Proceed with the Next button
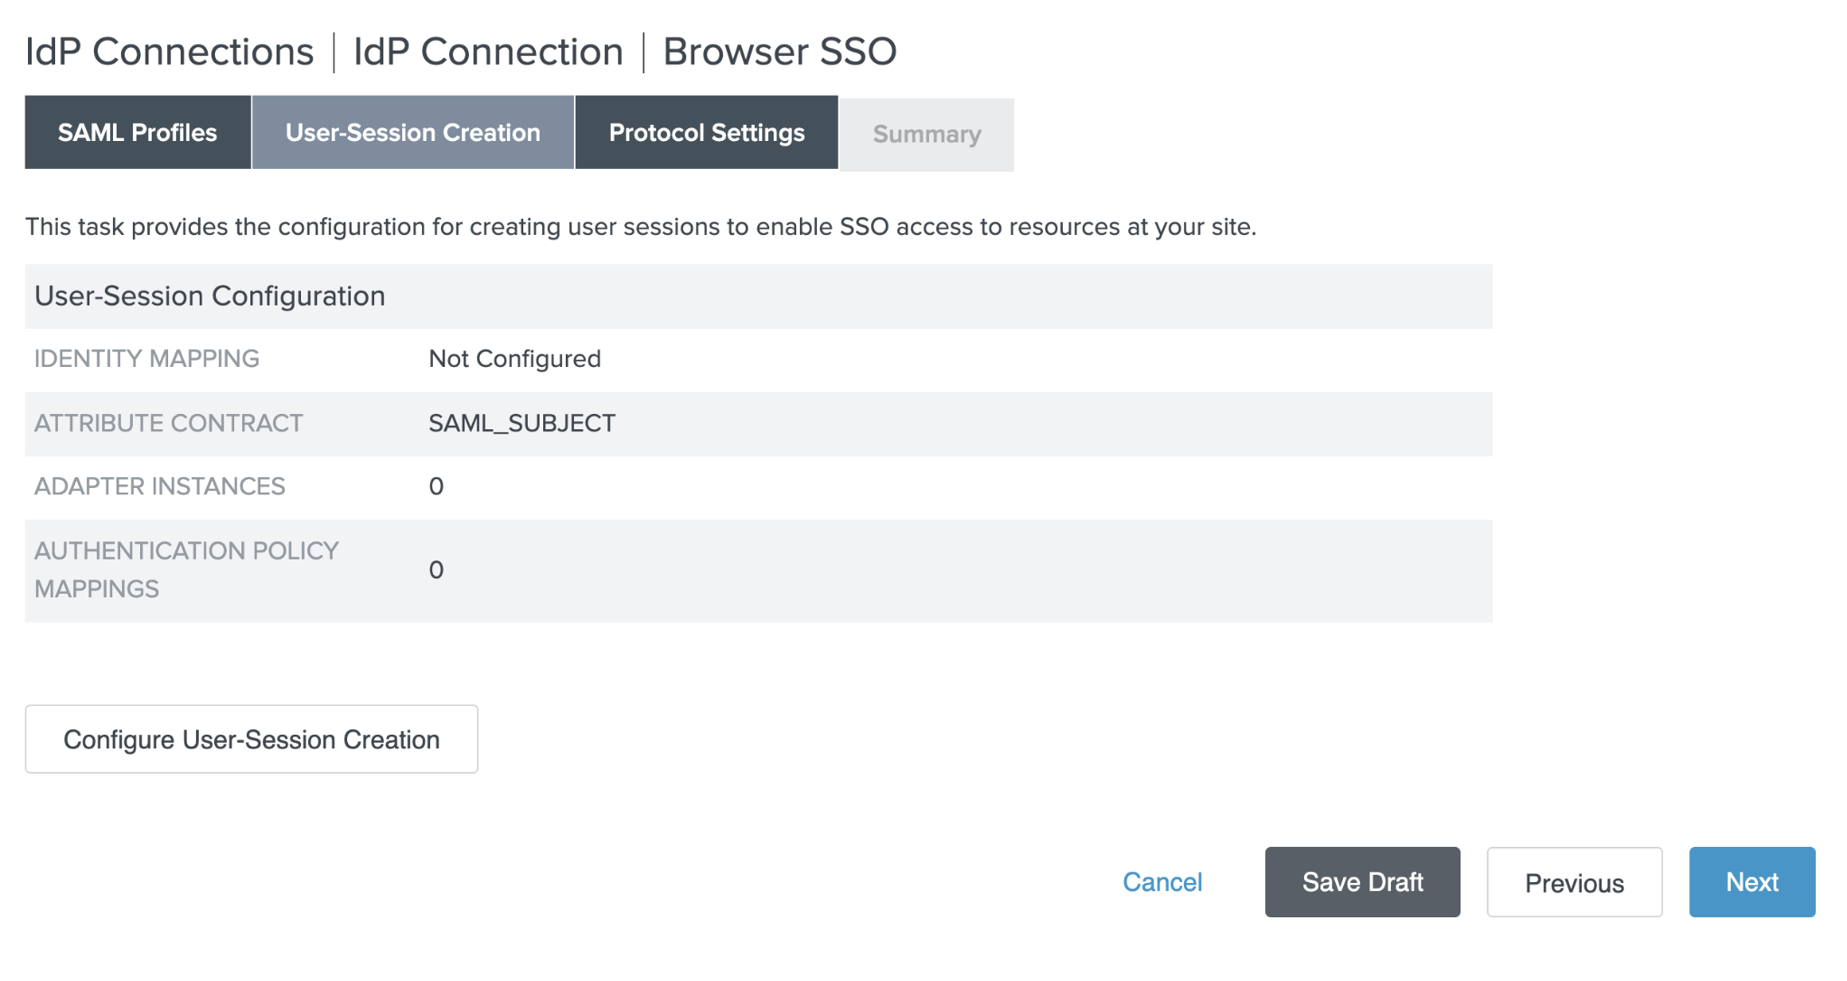Viewport: 1847px width, 981px height. (1751, 882)
